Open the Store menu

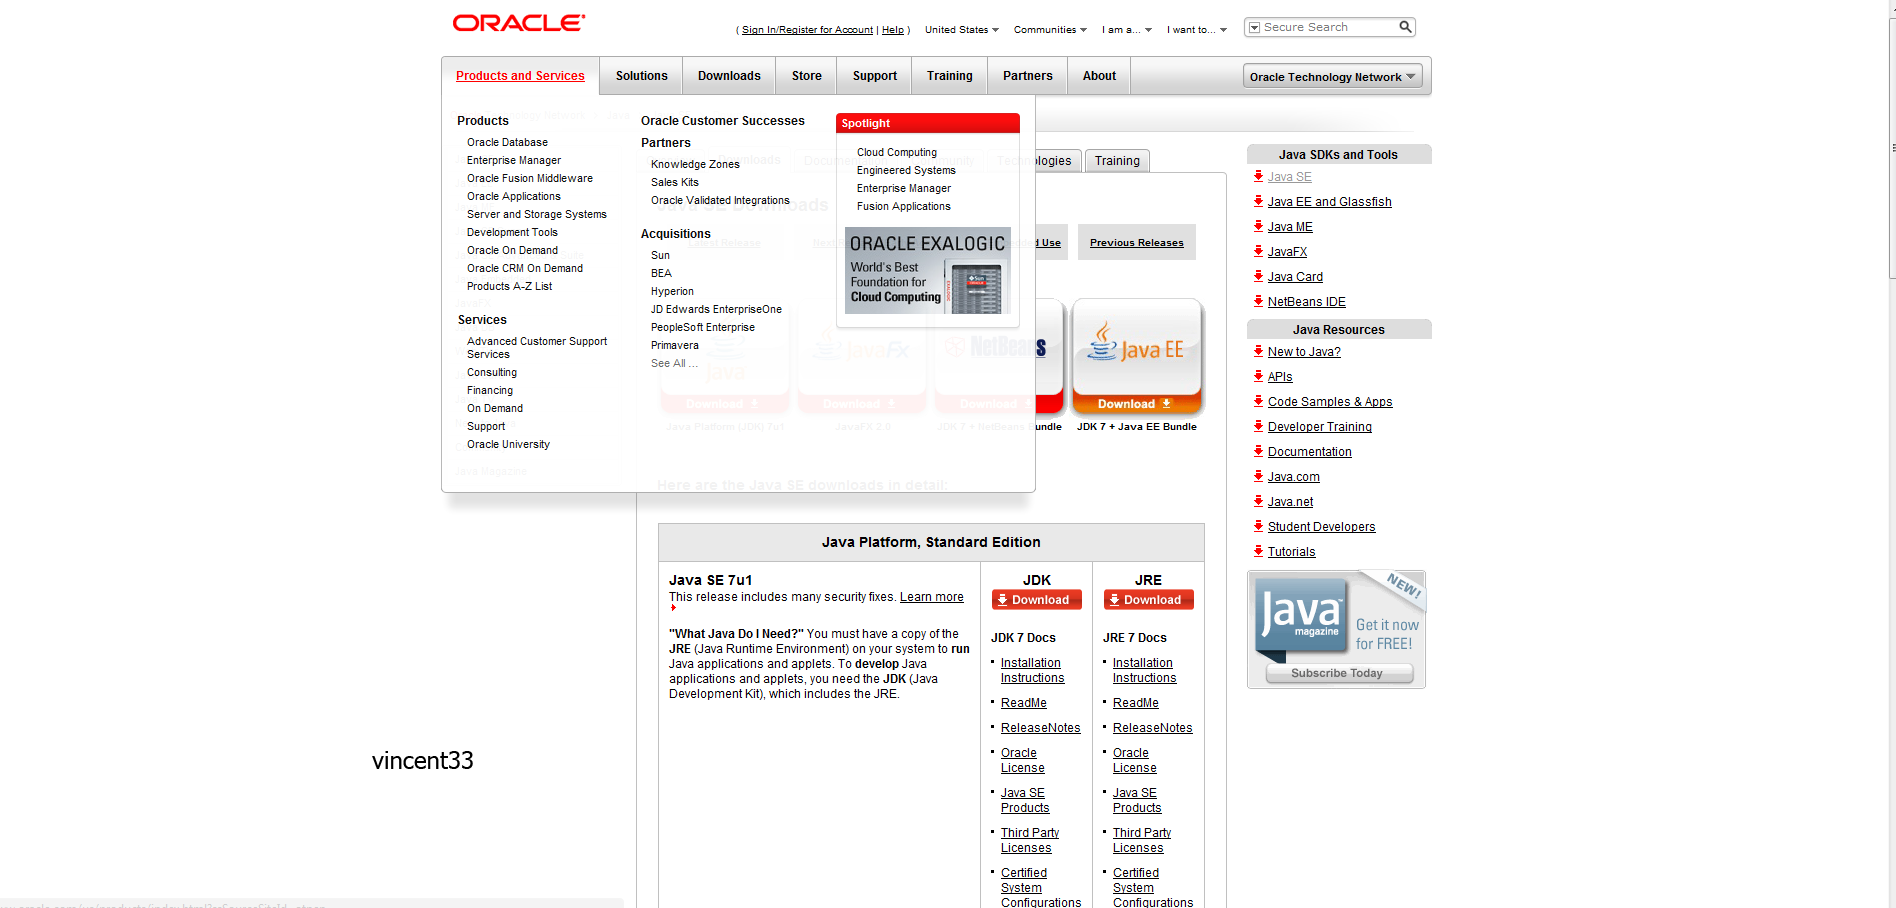[x=806, y=76]
